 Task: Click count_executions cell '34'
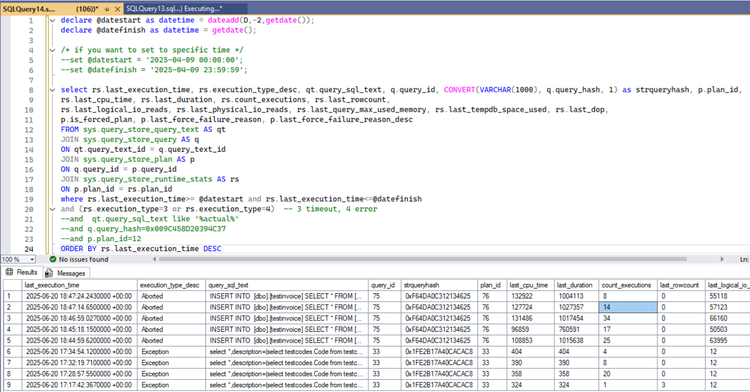(628, 318)
